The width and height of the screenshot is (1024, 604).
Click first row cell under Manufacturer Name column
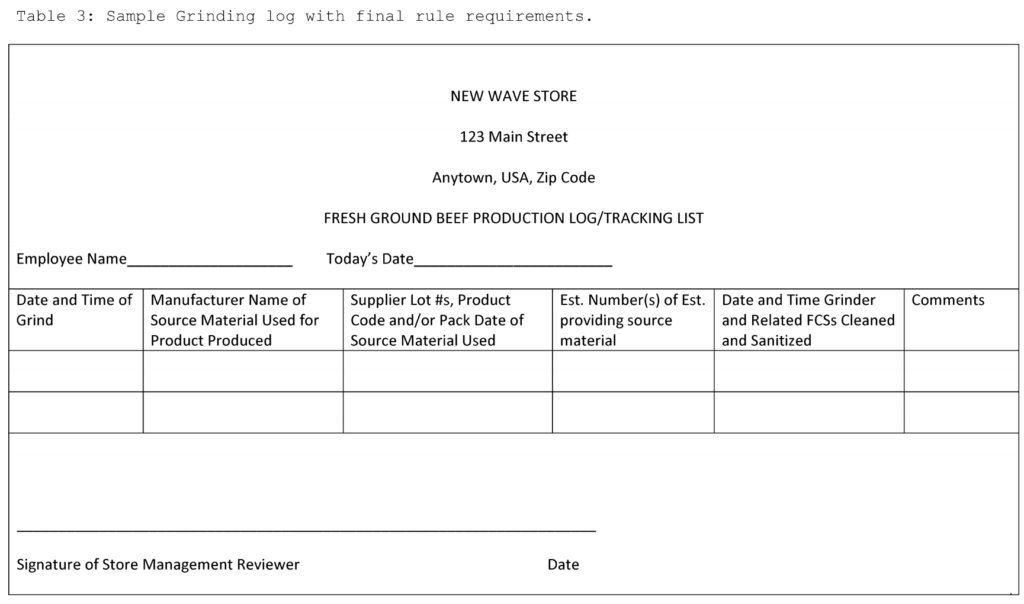(243, 371)
